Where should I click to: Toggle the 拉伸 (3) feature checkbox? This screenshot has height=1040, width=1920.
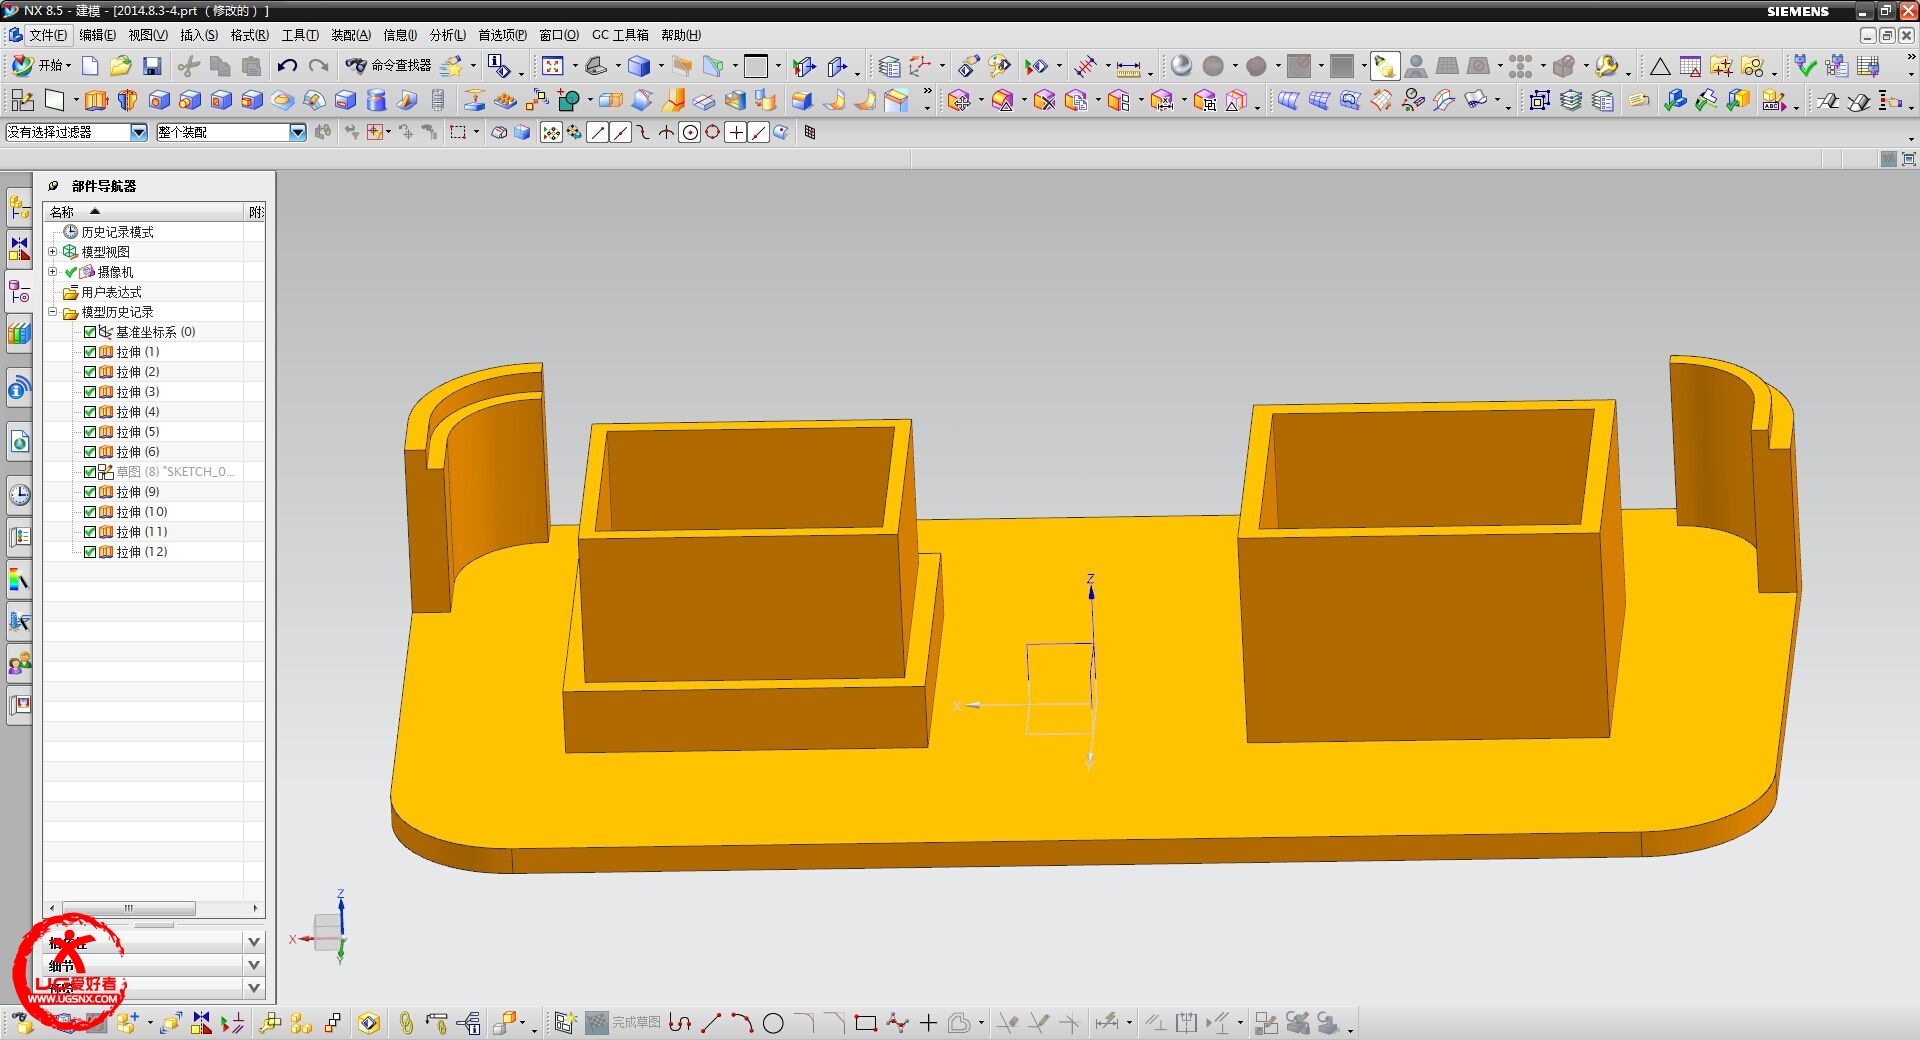click(90, 392)
